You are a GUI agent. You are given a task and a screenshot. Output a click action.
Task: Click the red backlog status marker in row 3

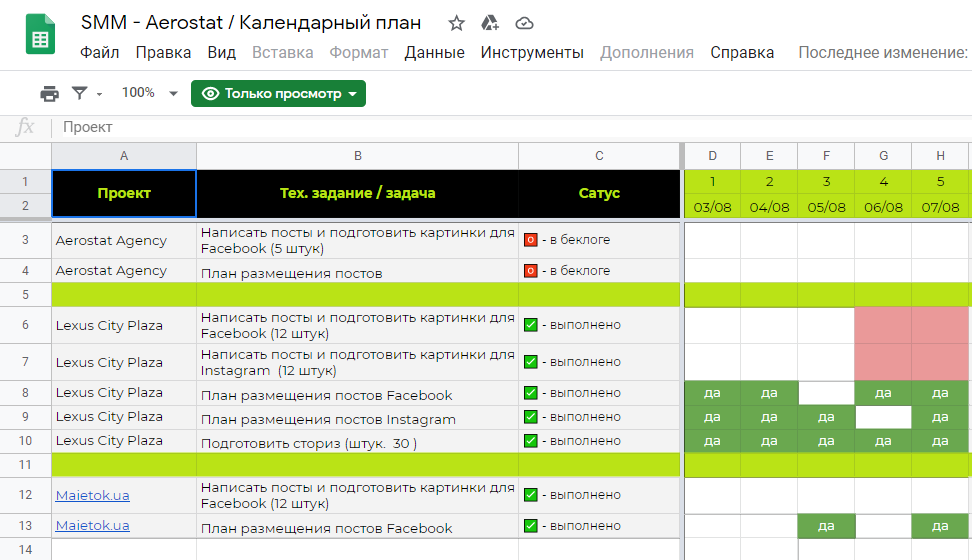[531, 240]
